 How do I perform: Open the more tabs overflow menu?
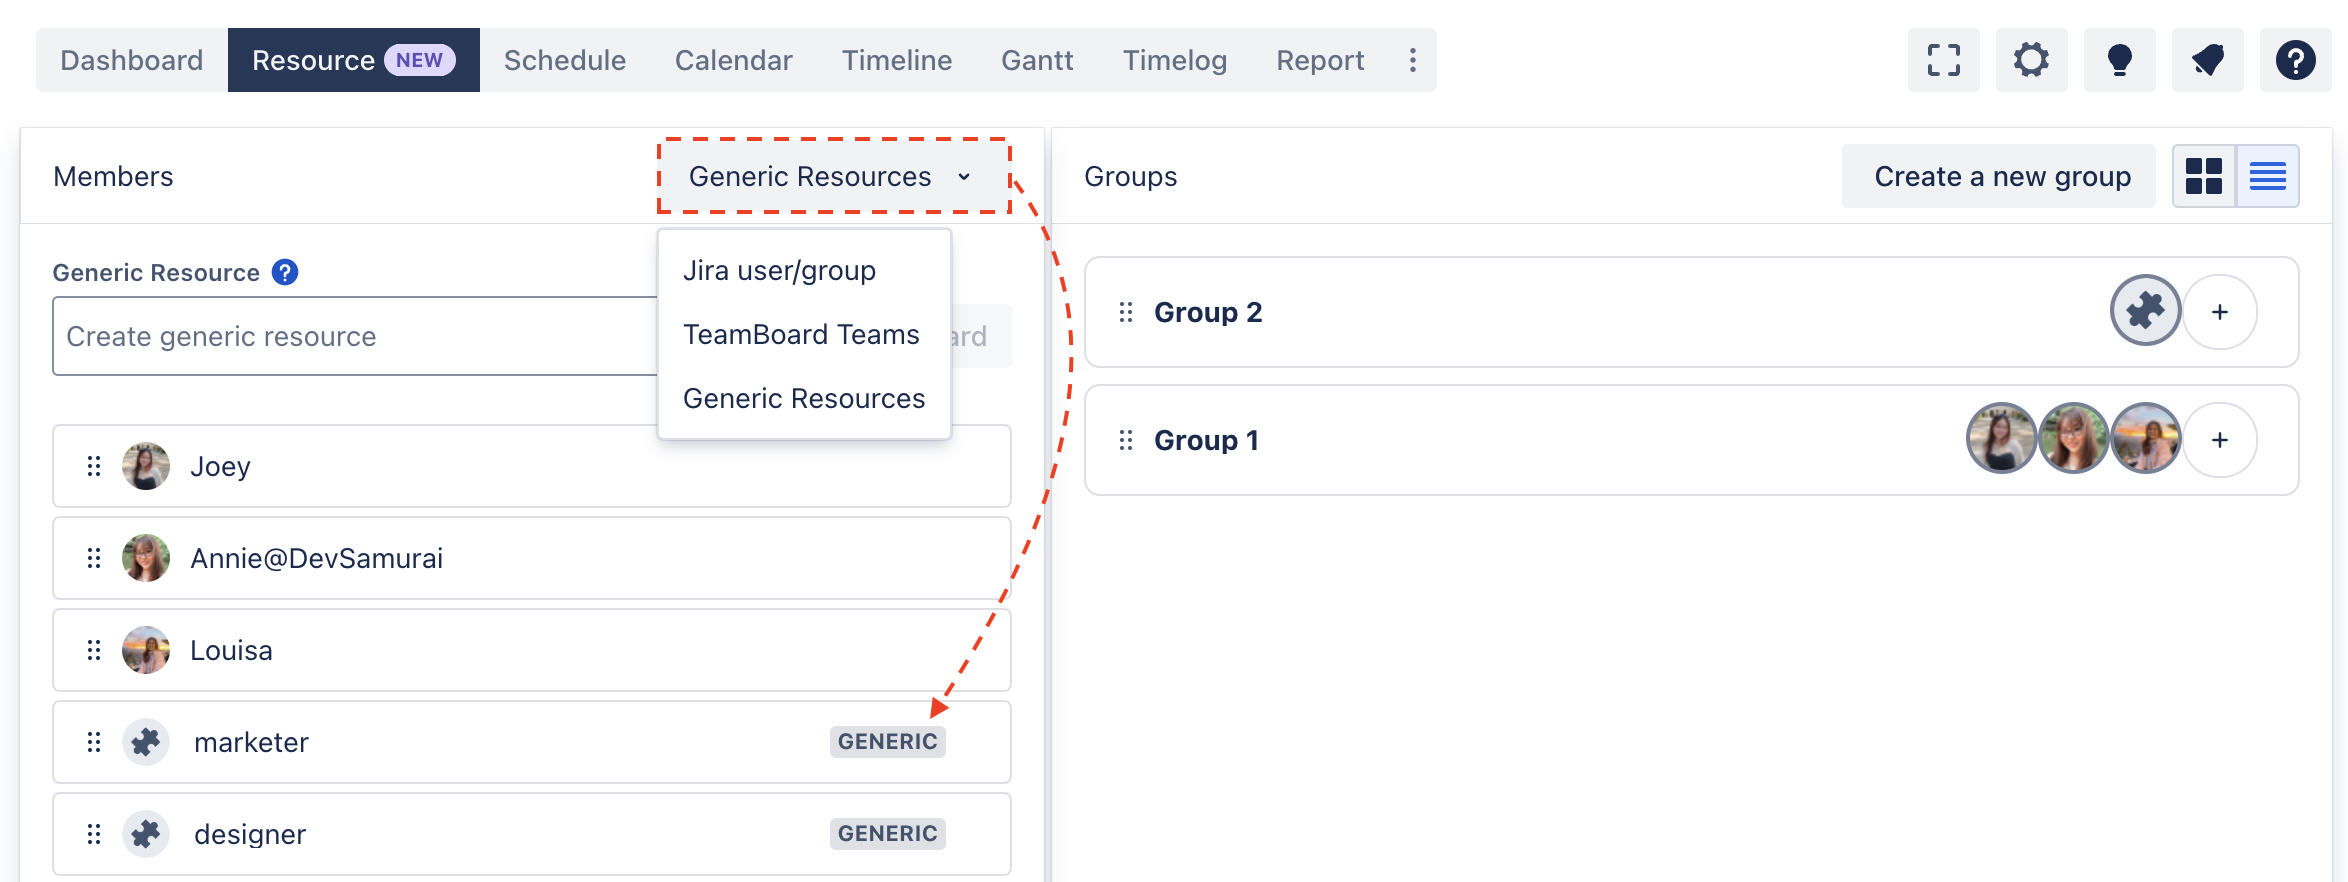coord(1412,60)
